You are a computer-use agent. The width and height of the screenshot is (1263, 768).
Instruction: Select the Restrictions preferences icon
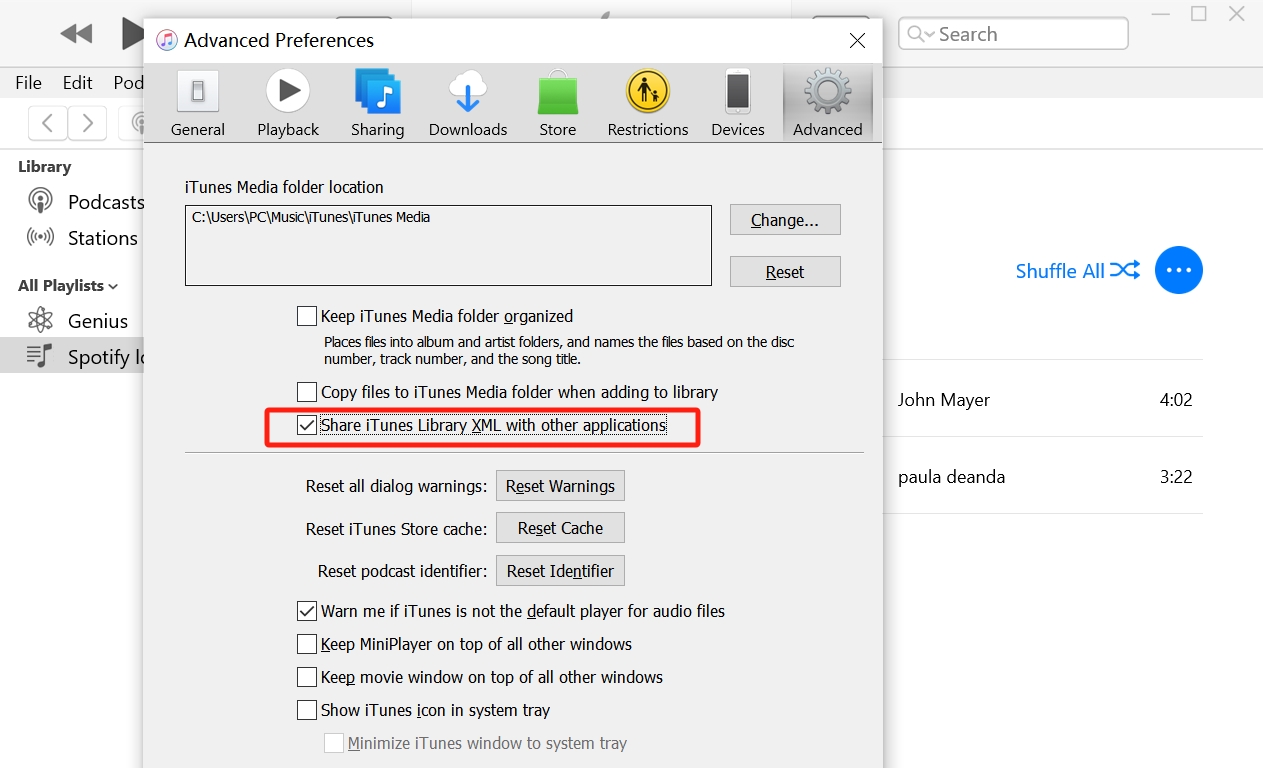[x=648, y=103]
